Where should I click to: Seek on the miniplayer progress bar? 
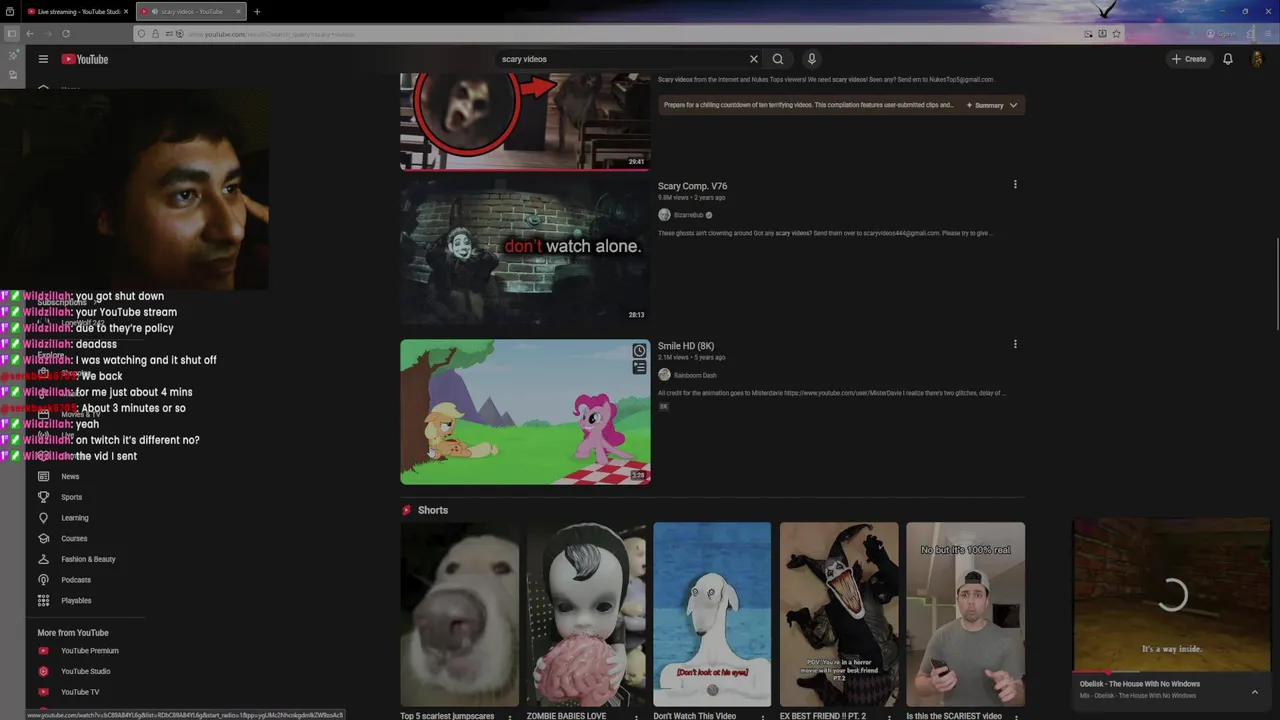(x=1172, y=672)
